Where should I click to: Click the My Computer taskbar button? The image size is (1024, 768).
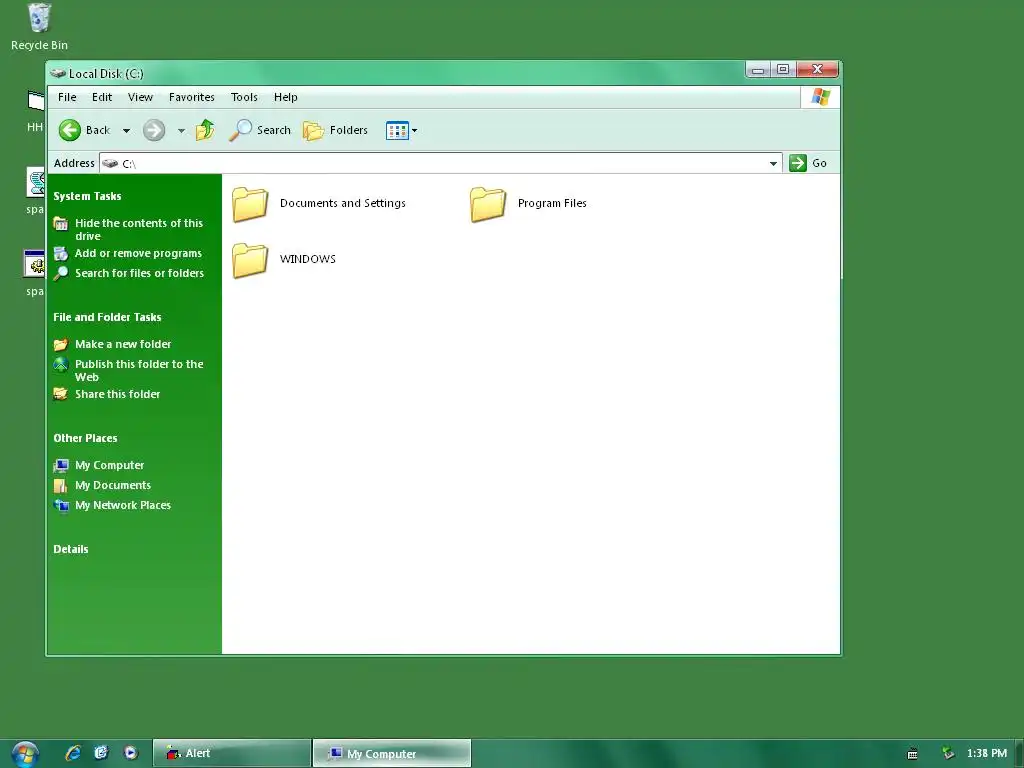click(x=391, y=753)
